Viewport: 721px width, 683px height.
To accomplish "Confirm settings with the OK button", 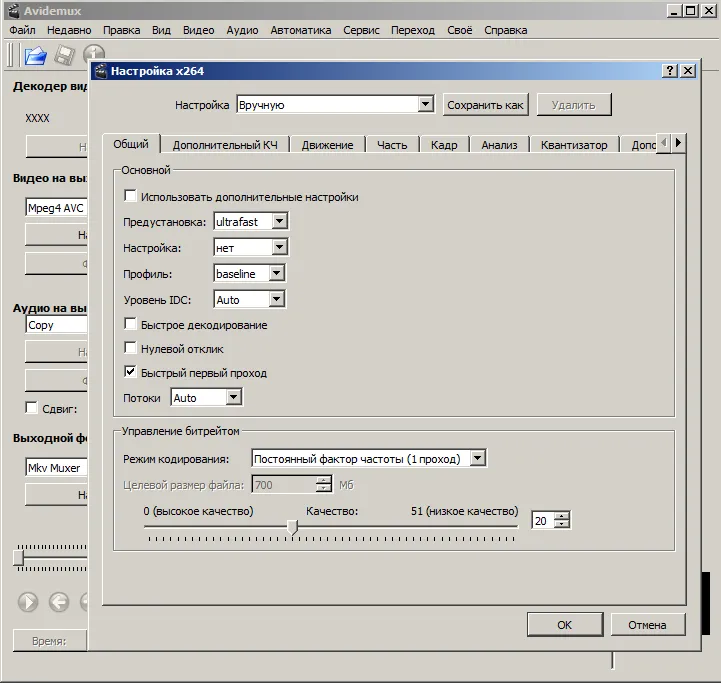I will point(565,625).
